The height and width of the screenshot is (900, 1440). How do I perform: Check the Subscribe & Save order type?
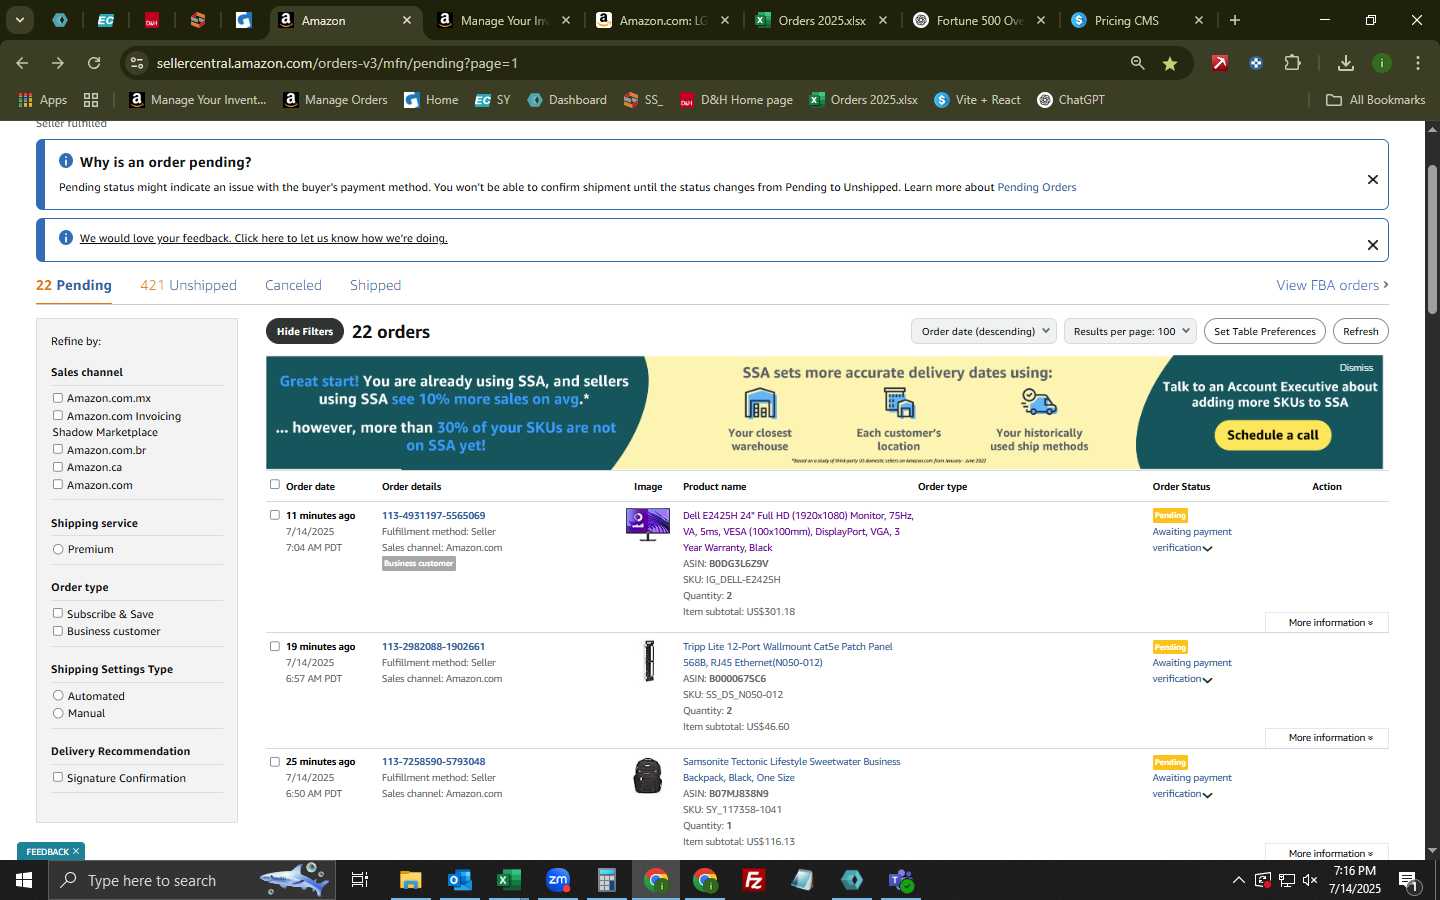tap(58, 614)
